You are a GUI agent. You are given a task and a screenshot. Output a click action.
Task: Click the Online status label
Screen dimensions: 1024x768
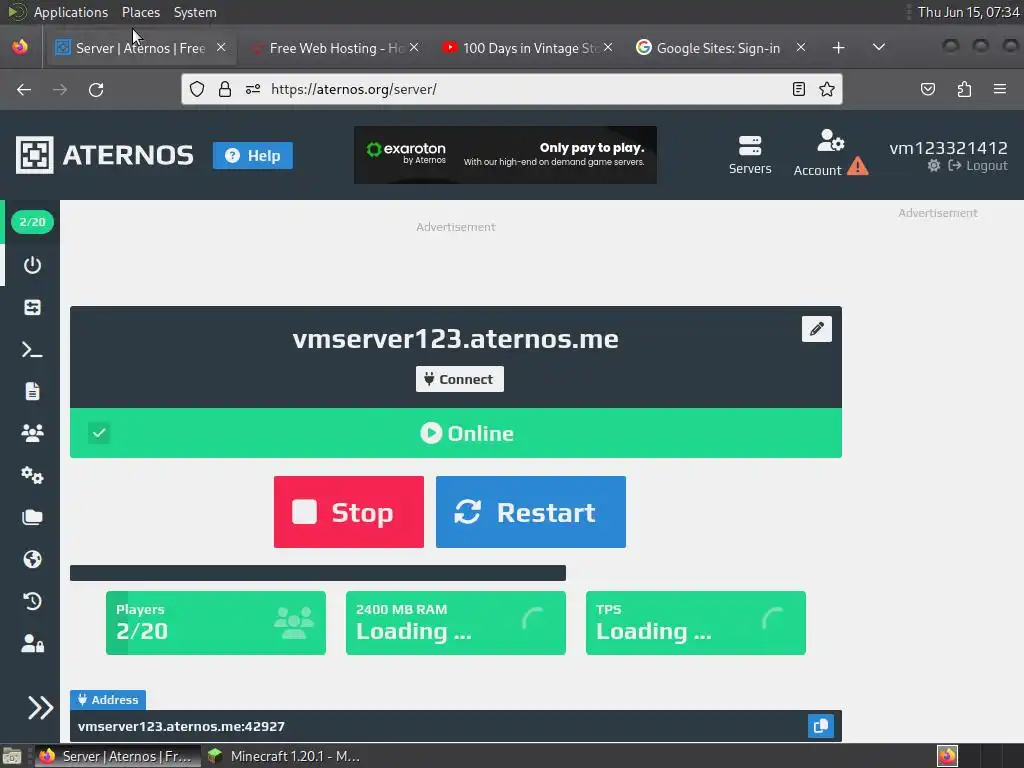tap(467, 433)
